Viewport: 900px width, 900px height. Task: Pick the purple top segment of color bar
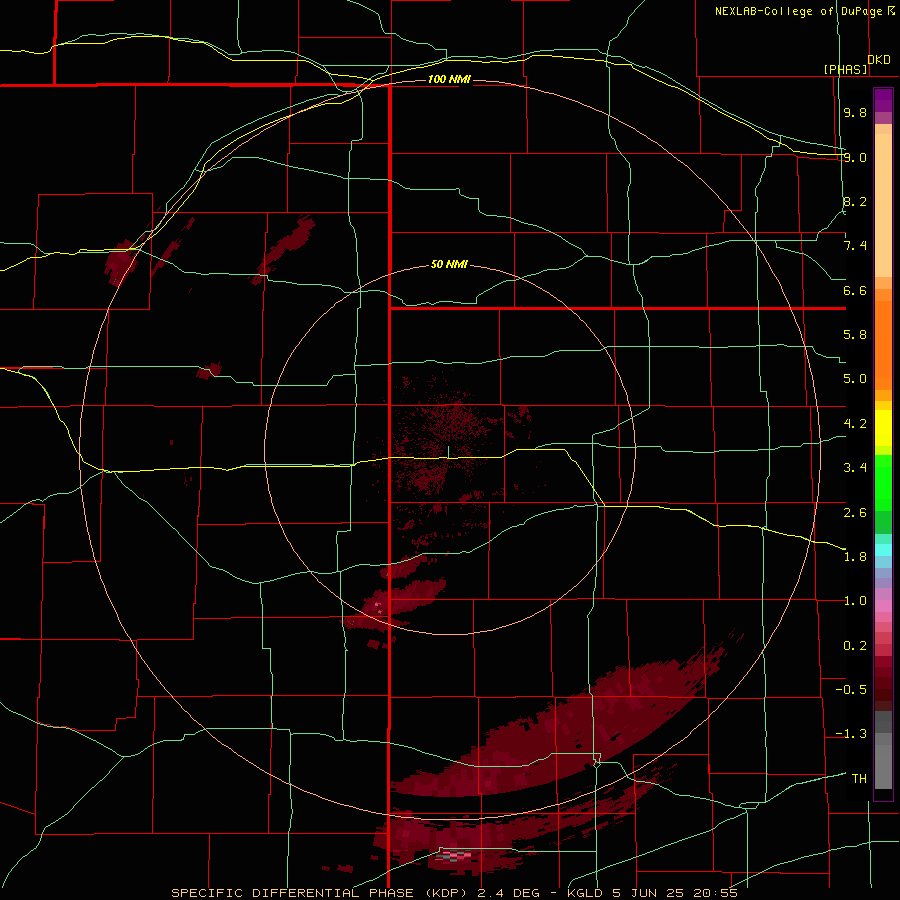(x=883, y=100)
